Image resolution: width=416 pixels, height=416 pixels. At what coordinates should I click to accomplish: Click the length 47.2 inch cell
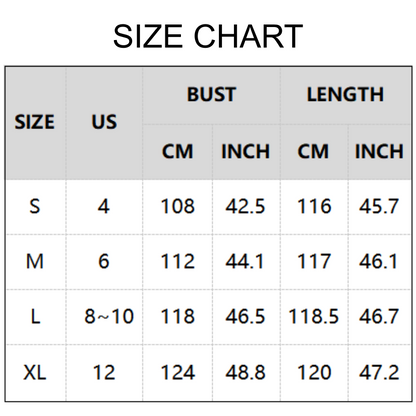[379, 372]
